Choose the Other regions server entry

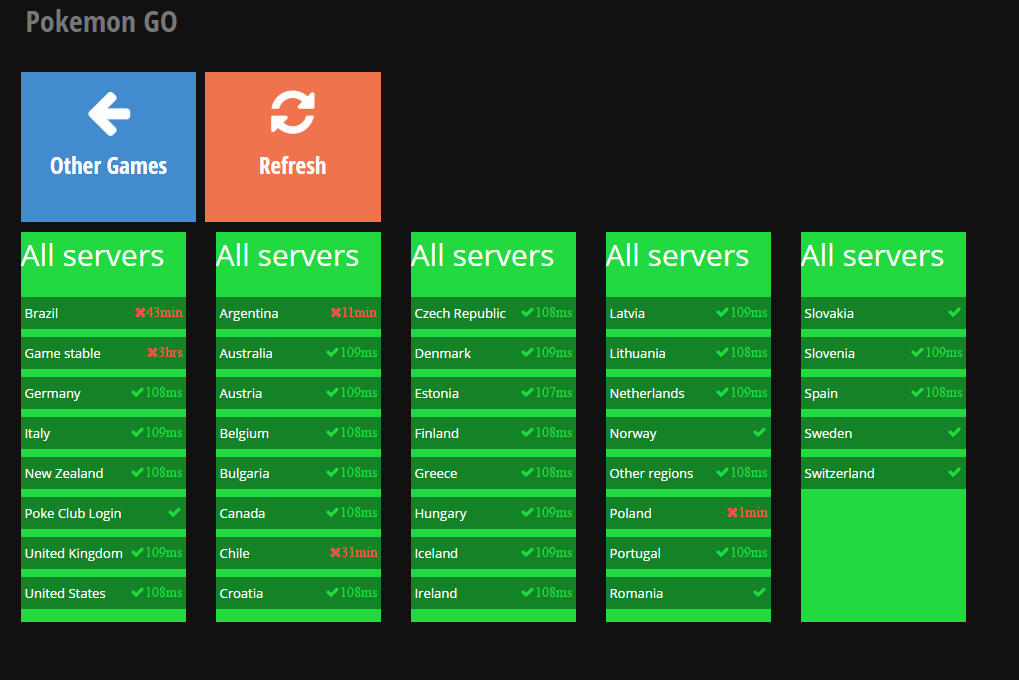[x=688, y=473]
